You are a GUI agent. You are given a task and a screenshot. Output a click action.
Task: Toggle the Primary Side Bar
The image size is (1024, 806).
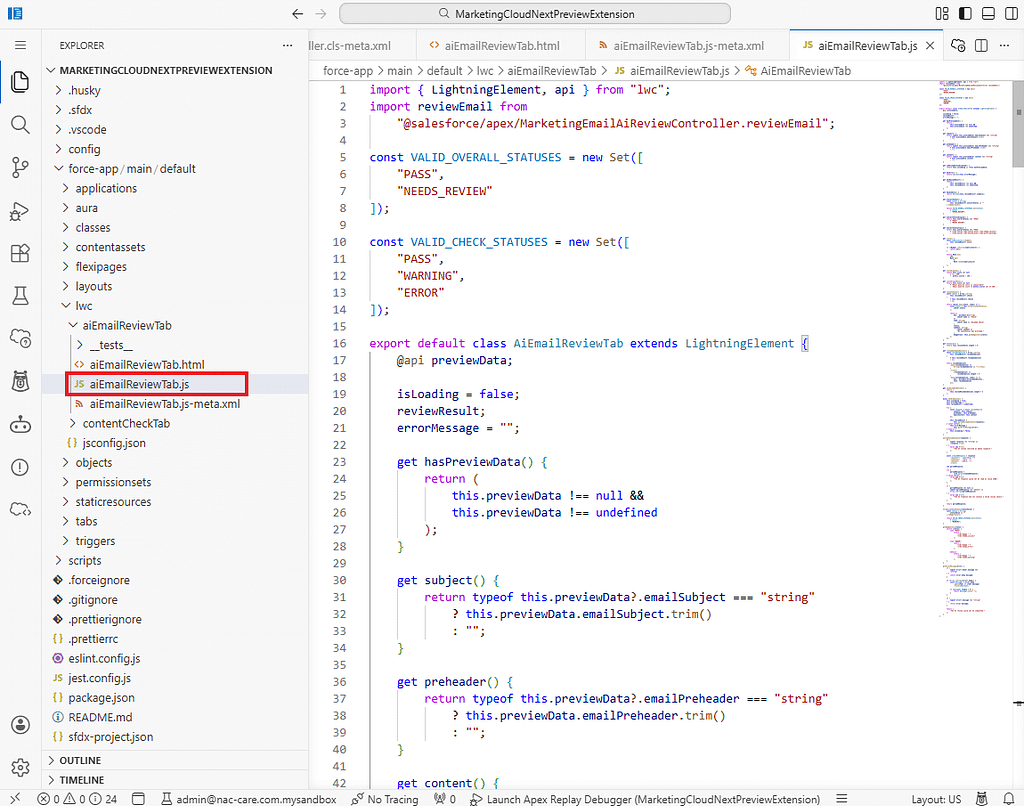pyautogui.click(x=965, y=14)
